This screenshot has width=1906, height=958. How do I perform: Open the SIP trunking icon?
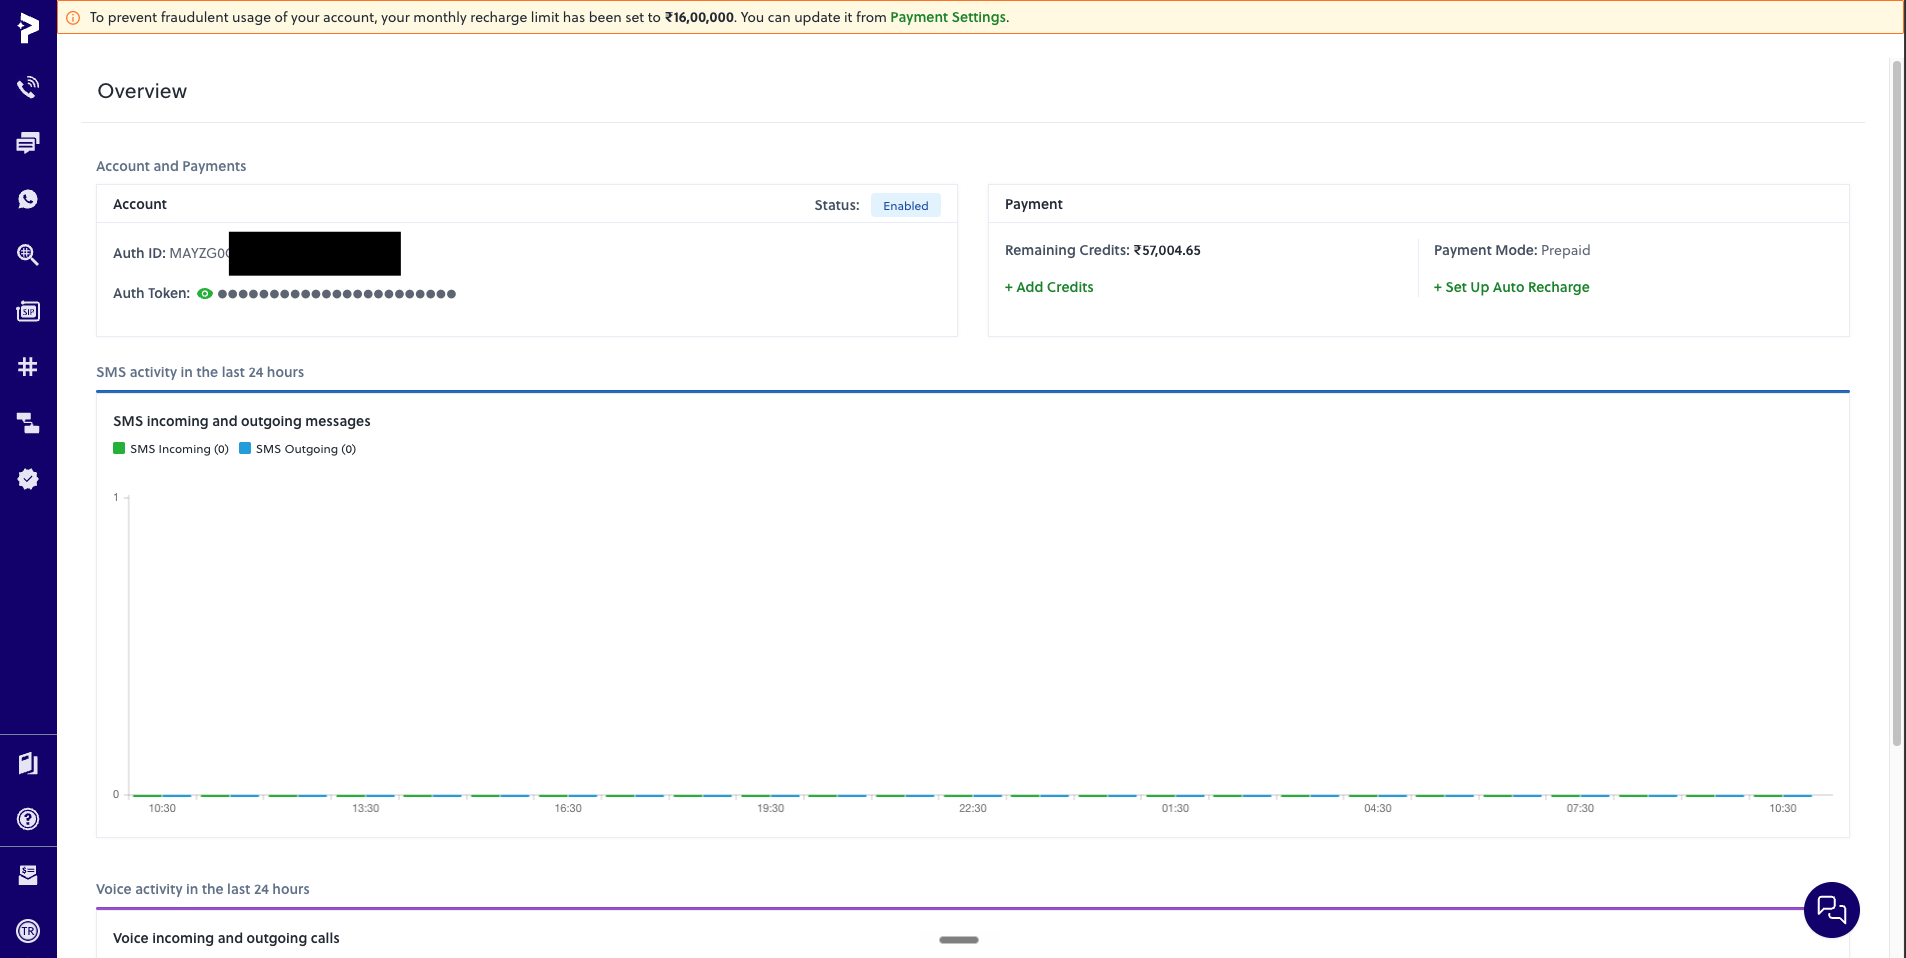coord(28,311)
